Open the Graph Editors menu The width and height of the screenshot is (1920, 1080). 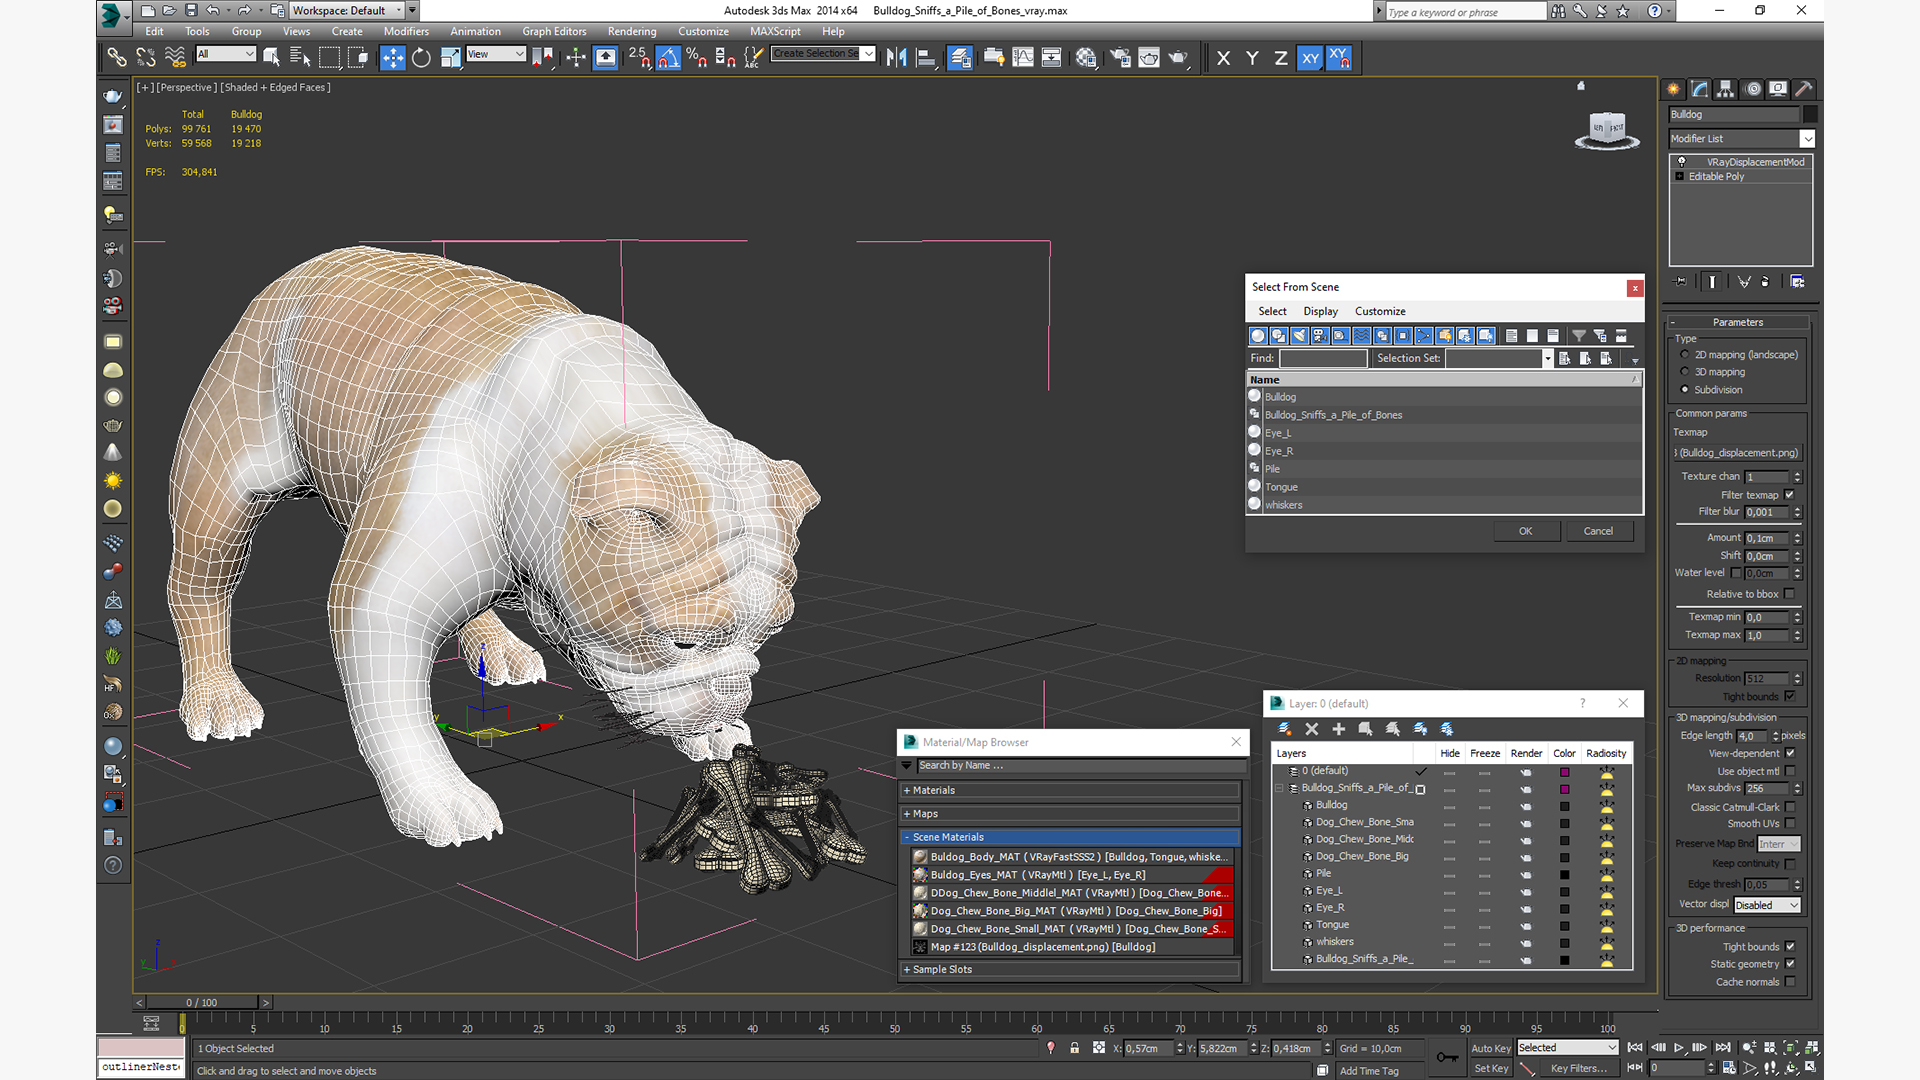(554, 31)
